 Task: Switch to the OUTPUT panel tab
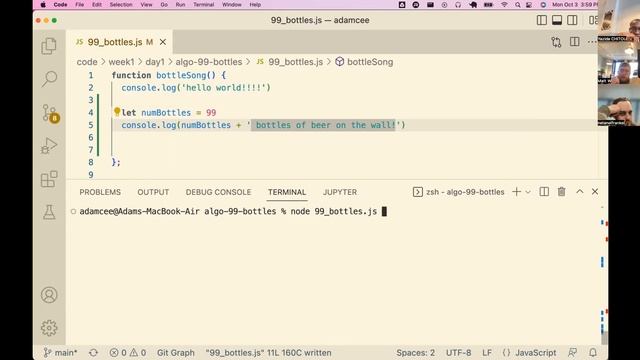tap(153, 192)
